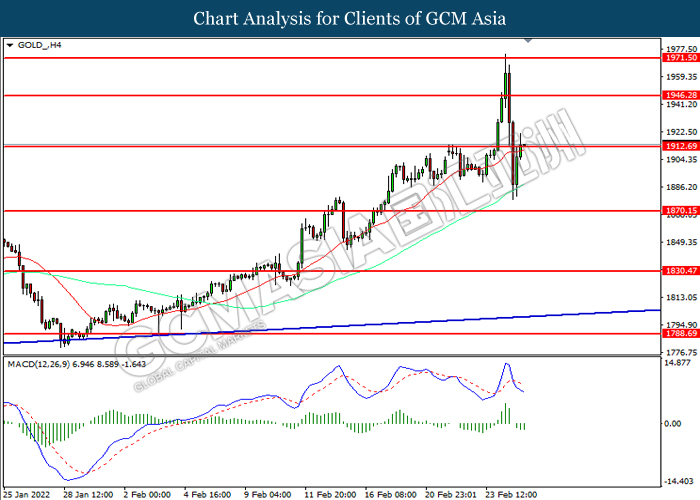
Task: Click the 2 Feb 00:00 date label
Action: [147, 495]
